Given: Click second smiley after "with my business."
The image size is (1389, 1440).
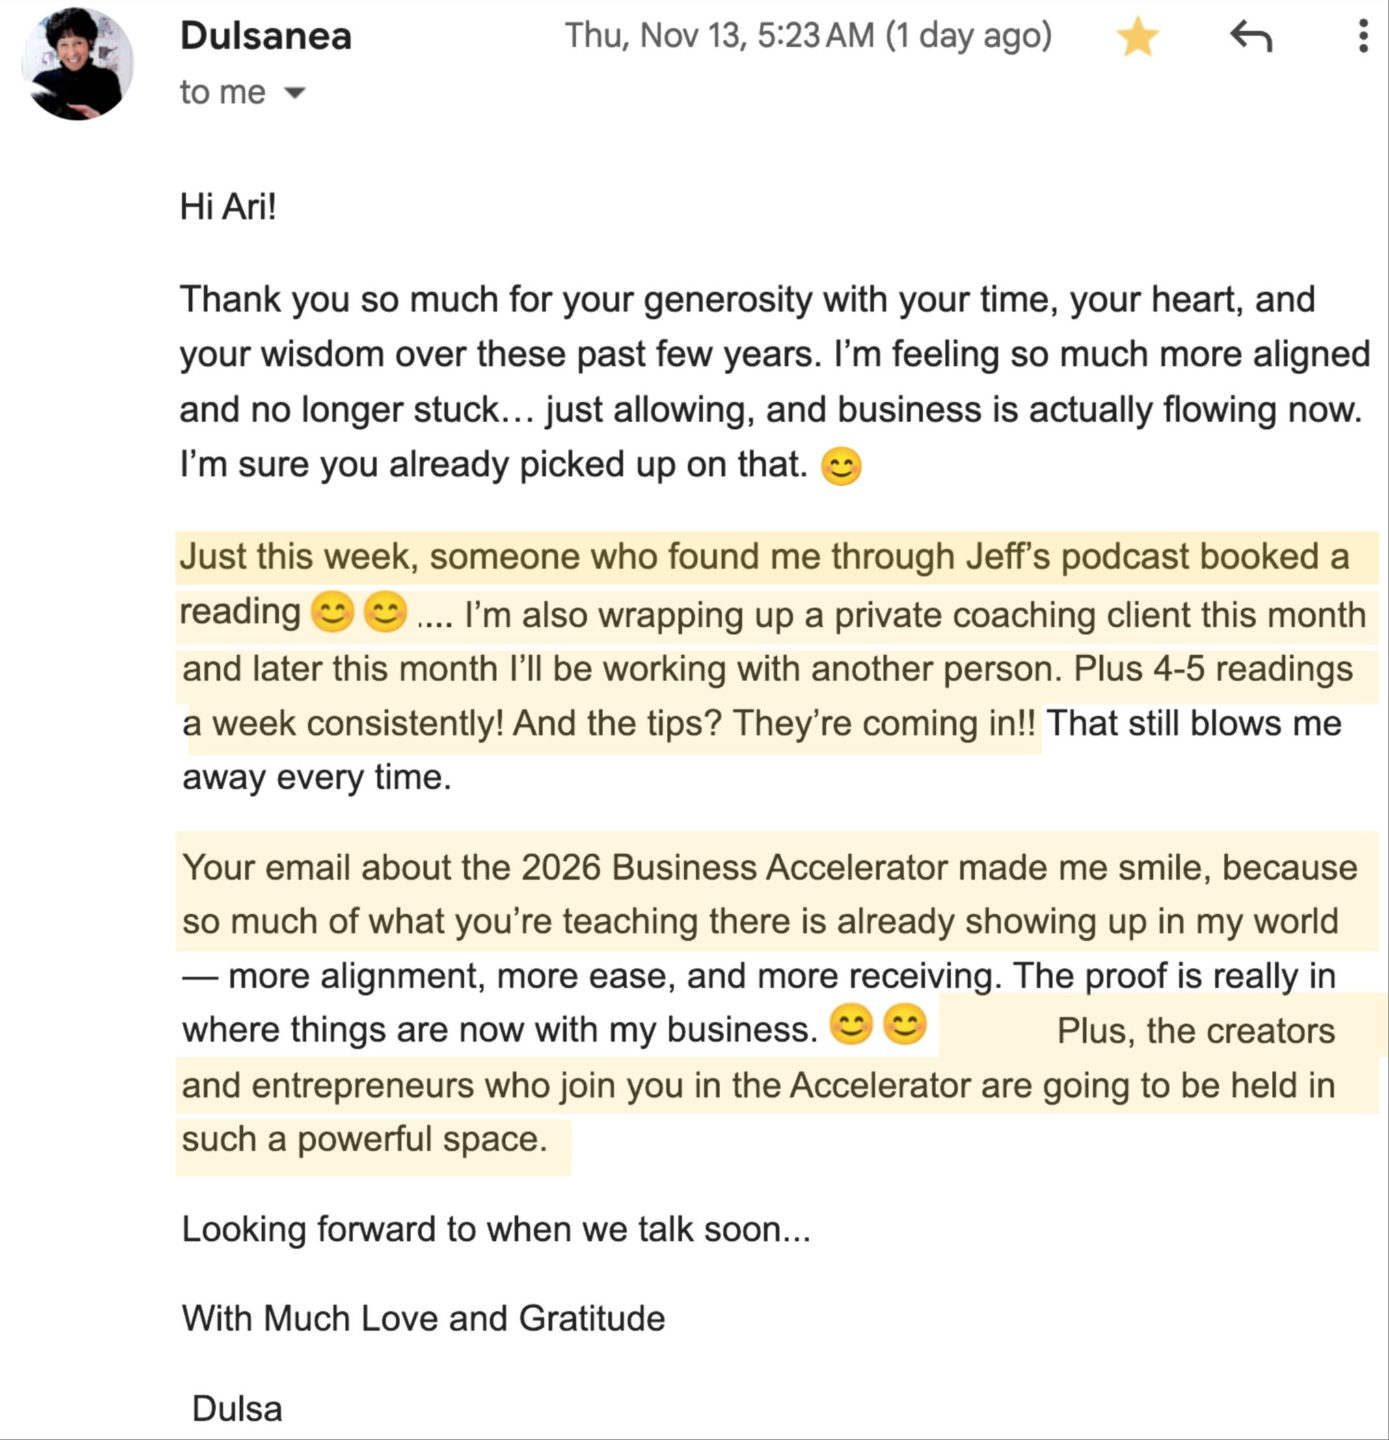Looking at the screenshot, I should [905, 1025].
